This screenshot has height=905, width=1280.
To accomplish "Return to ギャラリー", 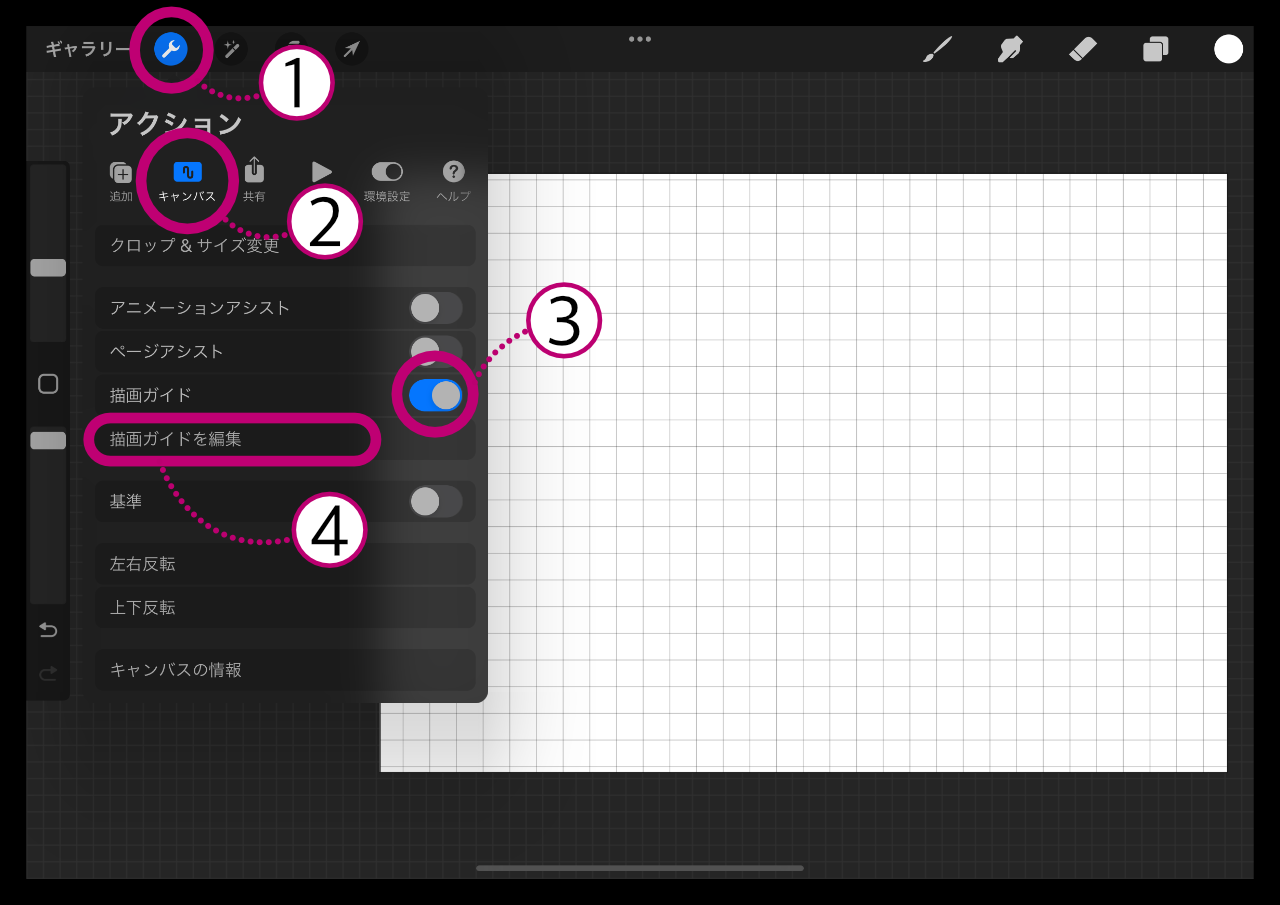I will click(x=88, y=49).
